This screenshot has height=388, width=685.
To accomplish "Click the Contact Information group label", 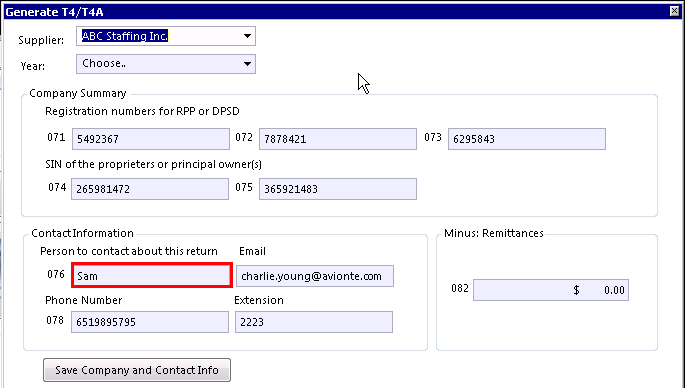I will [82, 233].
